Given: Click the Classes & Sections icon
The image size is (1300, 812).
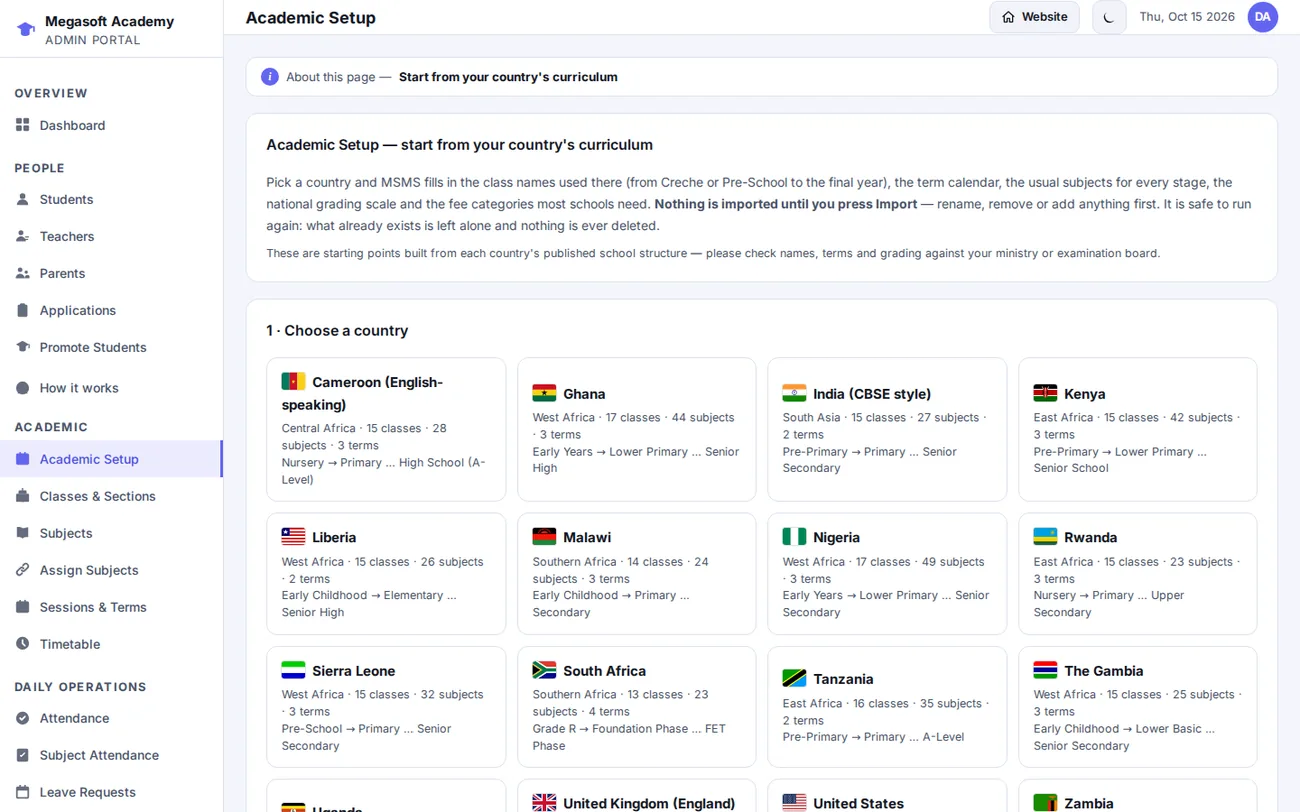Looking at the screenshot, I should [22, 496].
